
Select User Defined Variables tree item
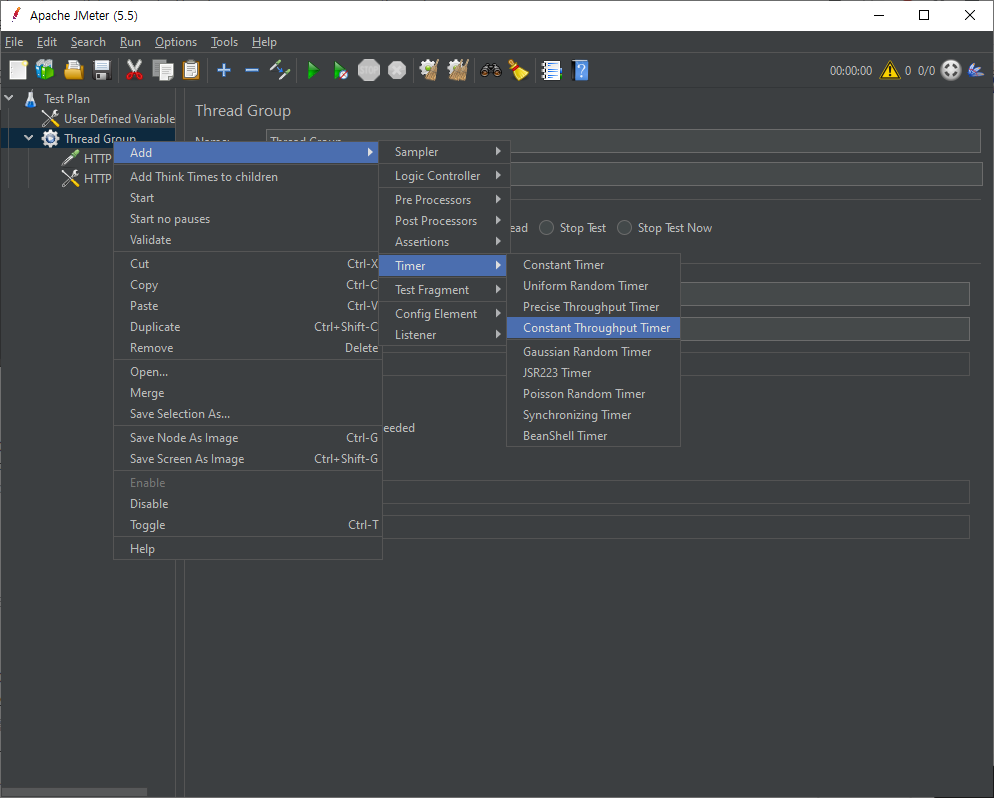pos(108,119)
